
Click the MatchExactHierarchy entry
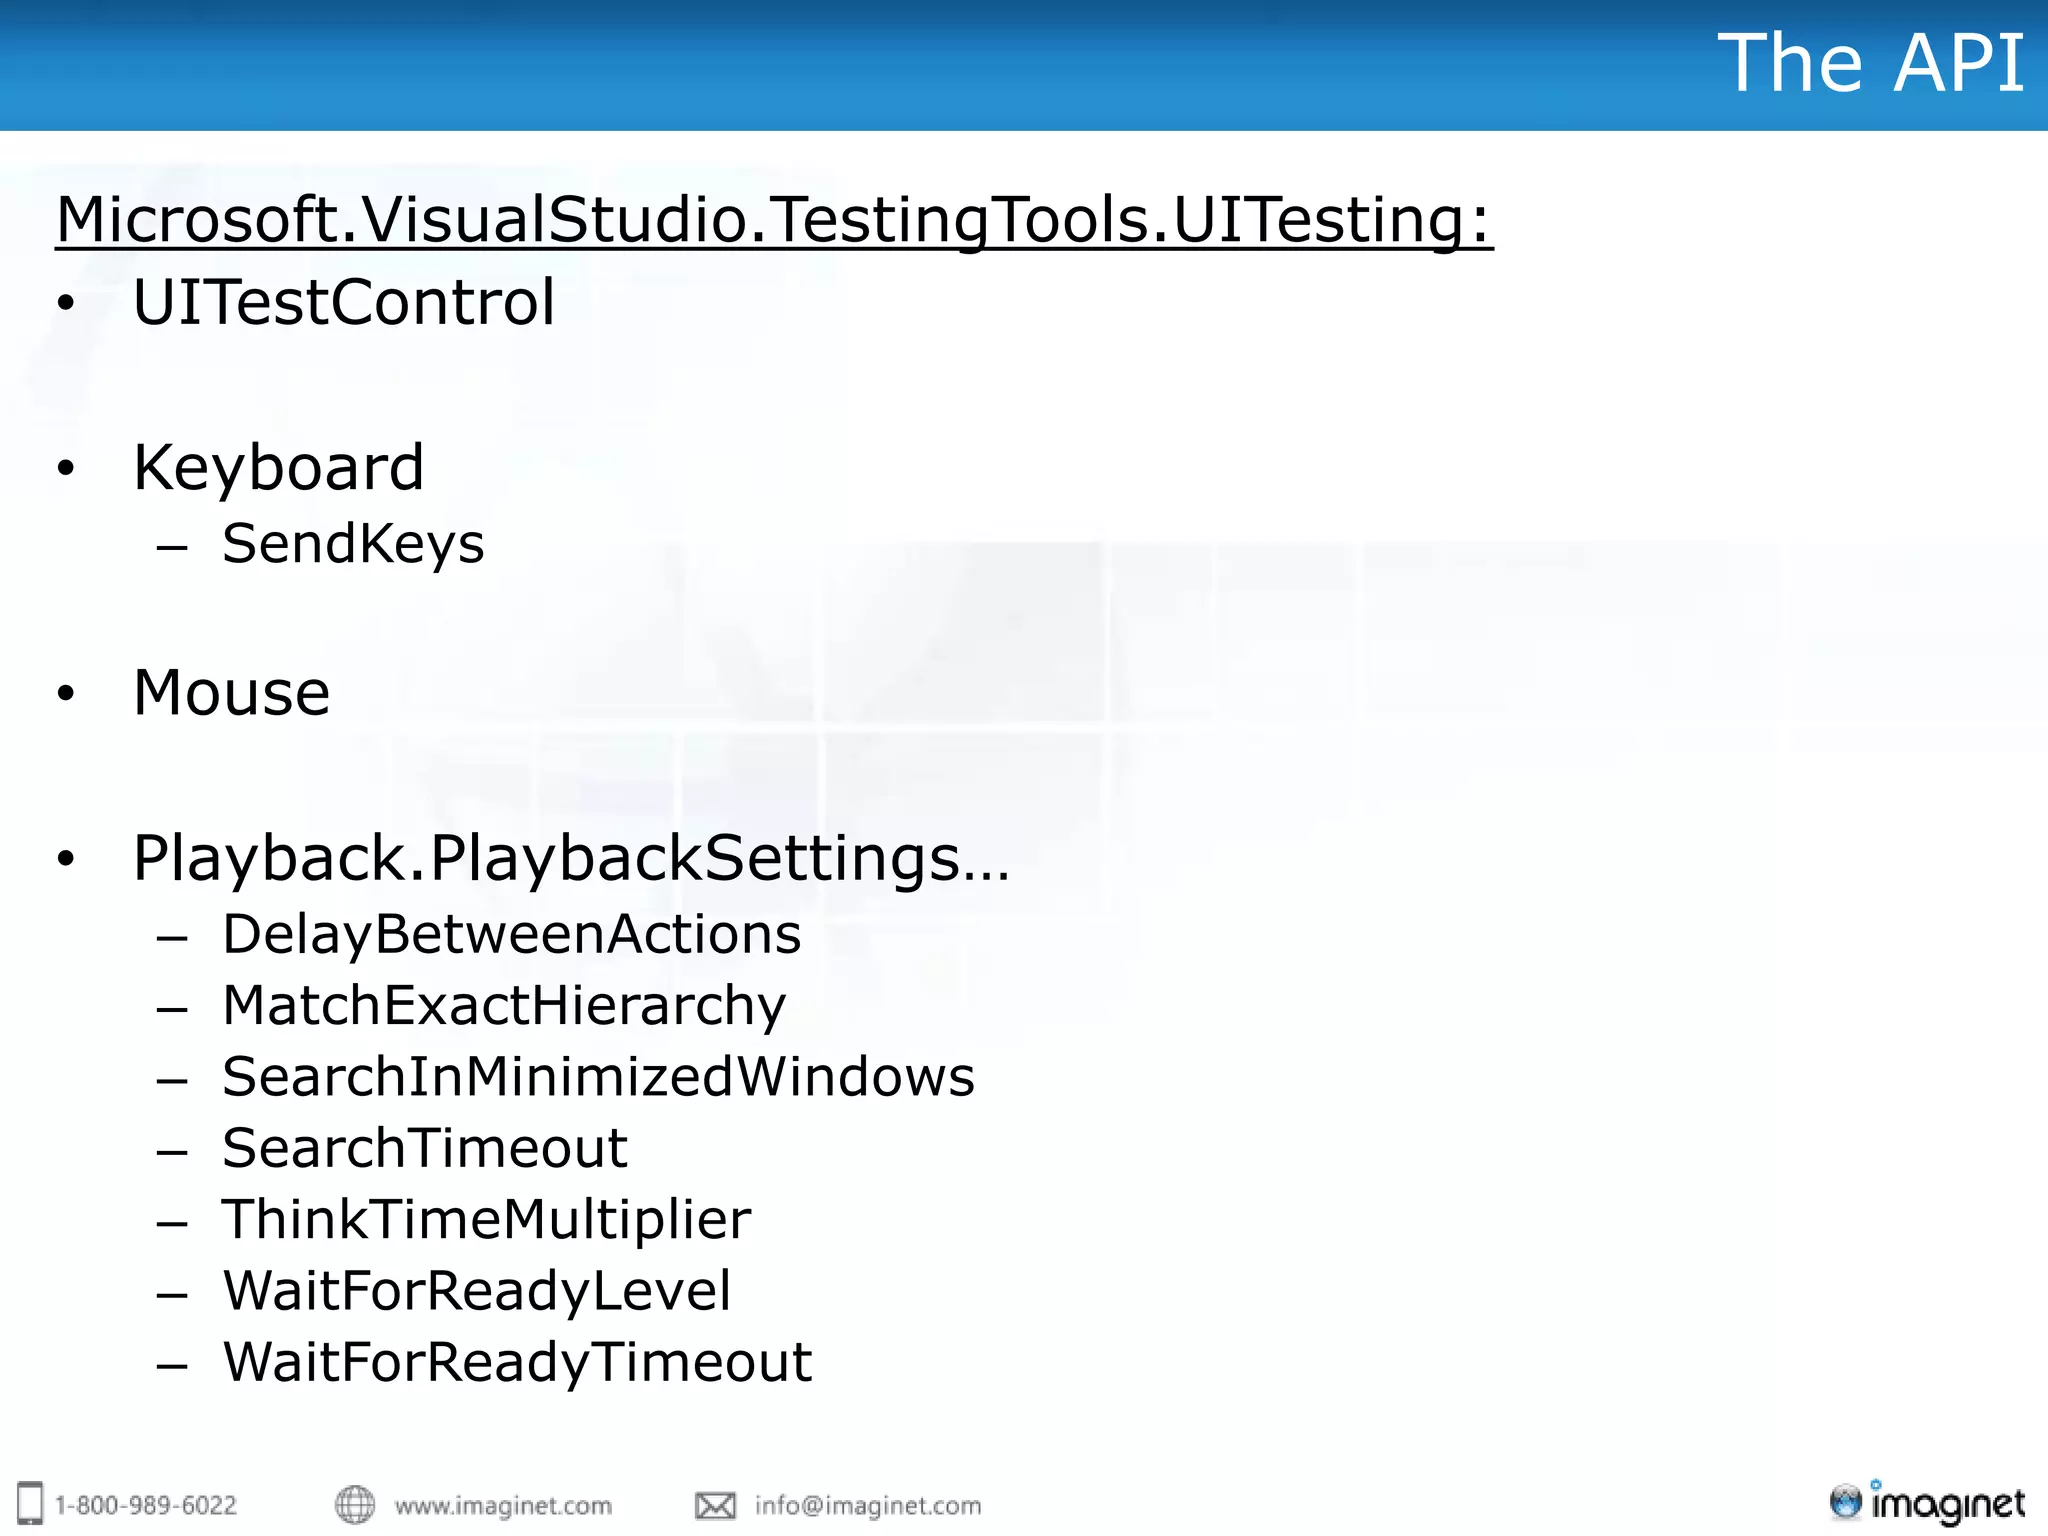(504, 1006)
